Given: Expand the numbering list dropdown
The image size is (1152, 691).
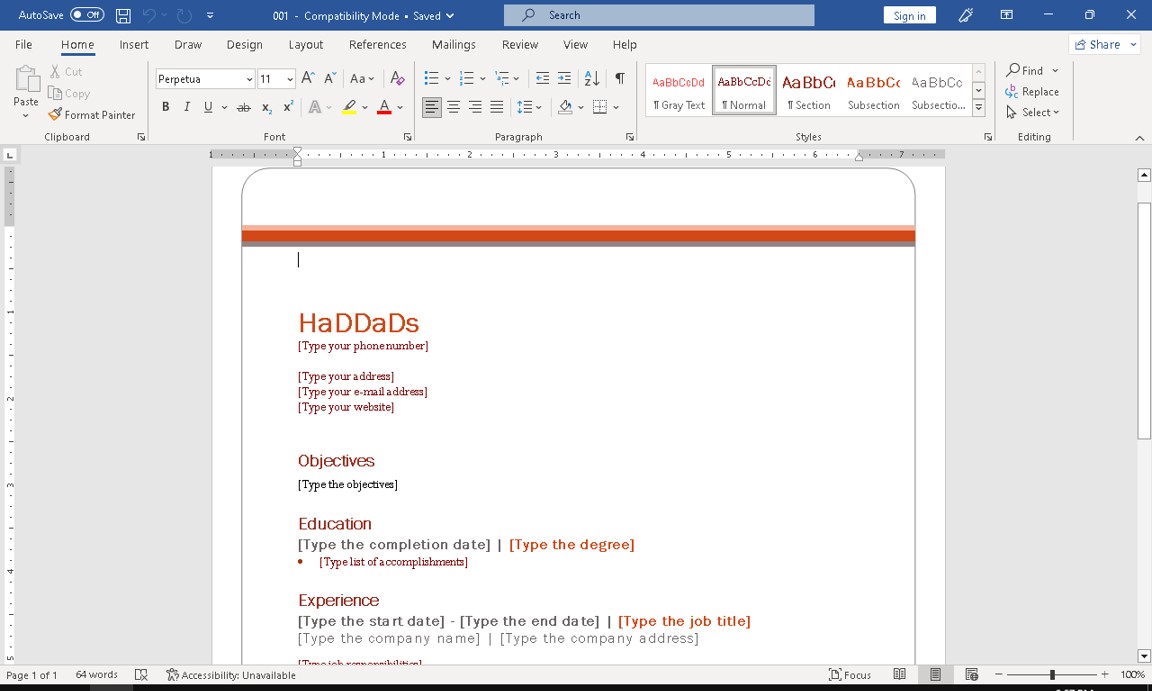Looking at the screenshot, I should [x=482, y=79].
